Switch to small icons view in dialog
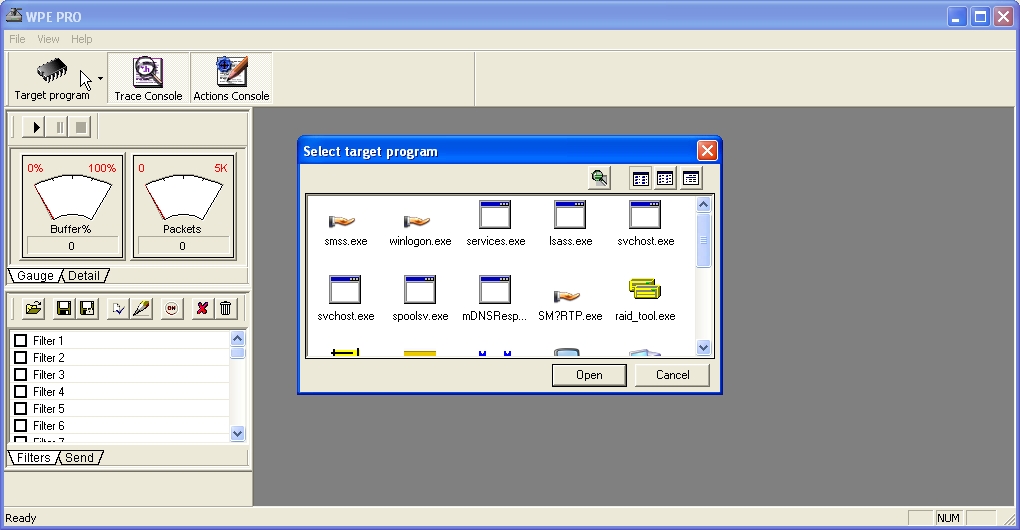The image size is (1020, 530). click(x=665, y=178)
